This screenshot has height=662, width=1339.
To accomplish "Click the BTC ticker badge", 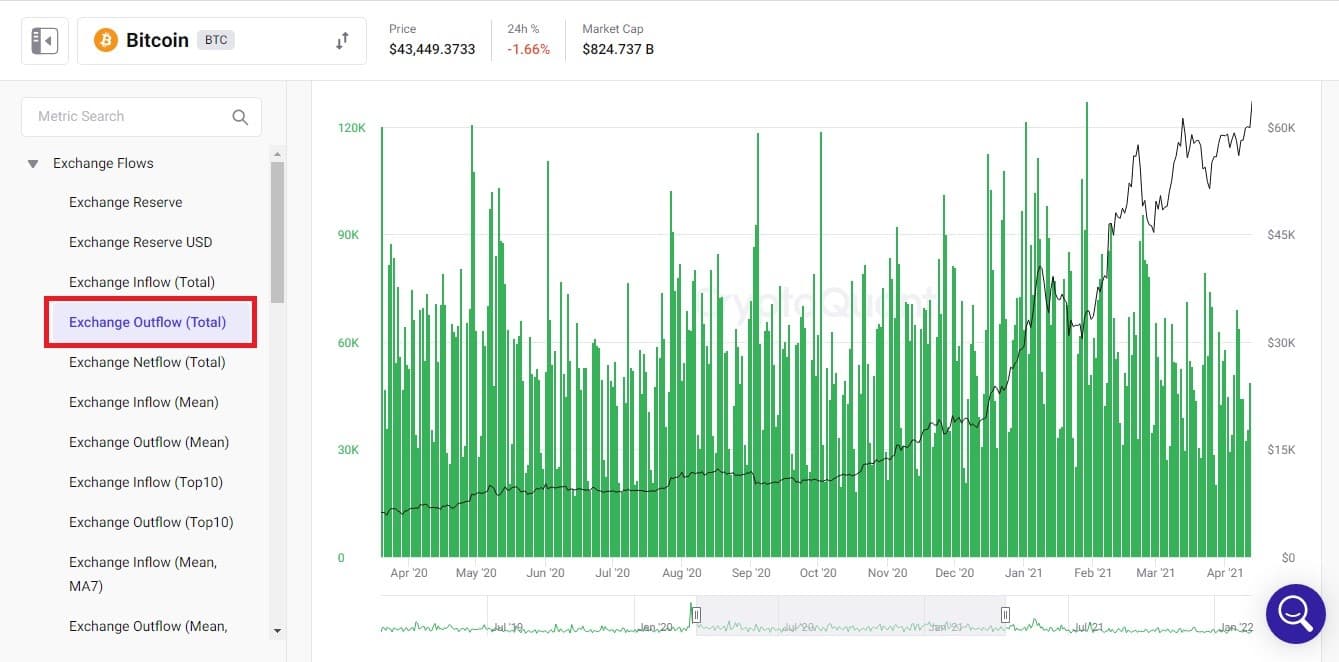I will point(215,41).
